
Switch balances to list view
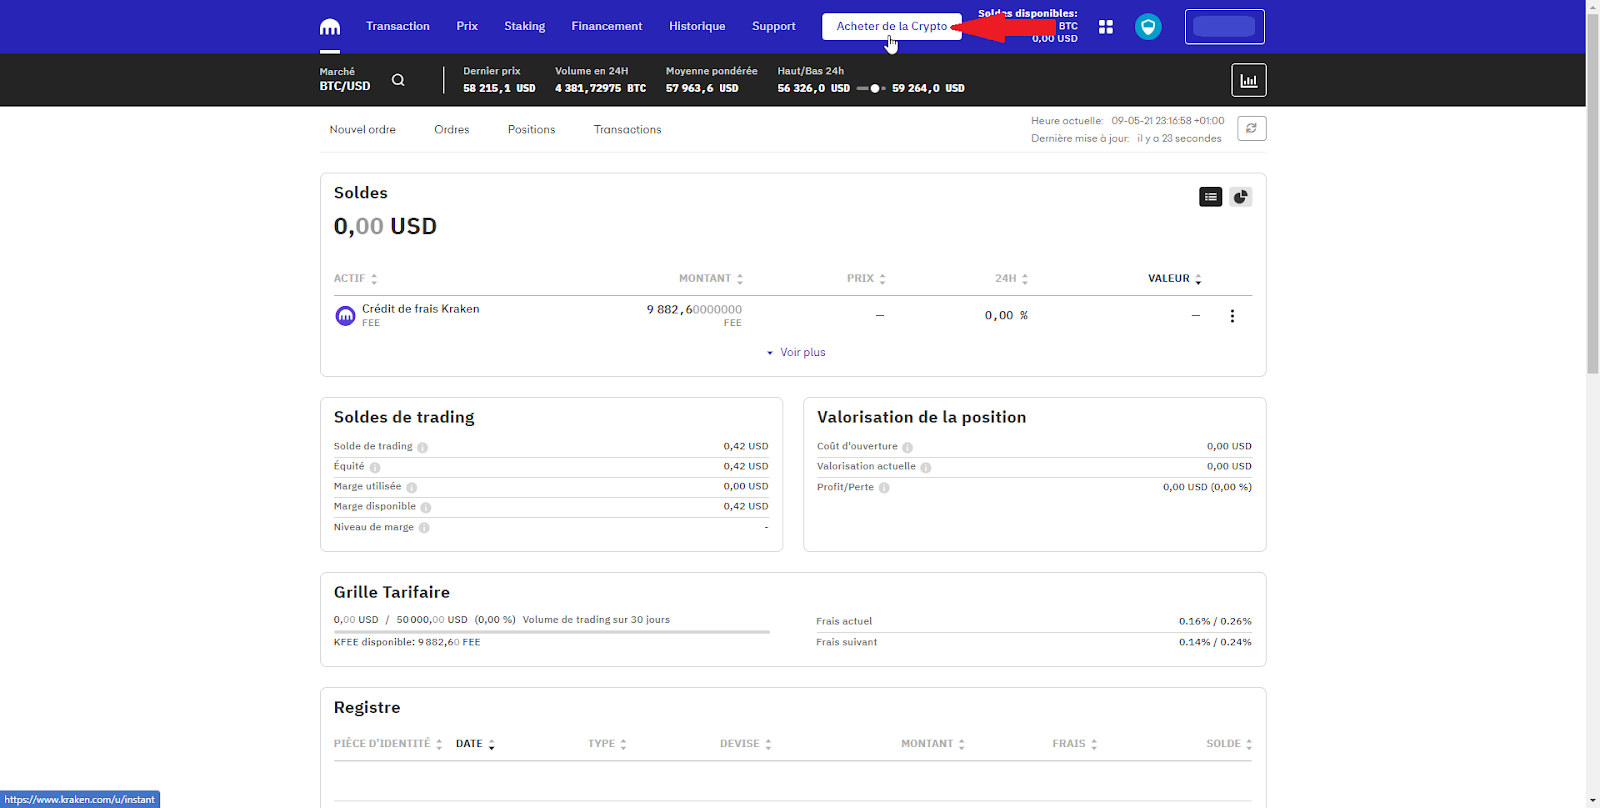point(1211,197)
